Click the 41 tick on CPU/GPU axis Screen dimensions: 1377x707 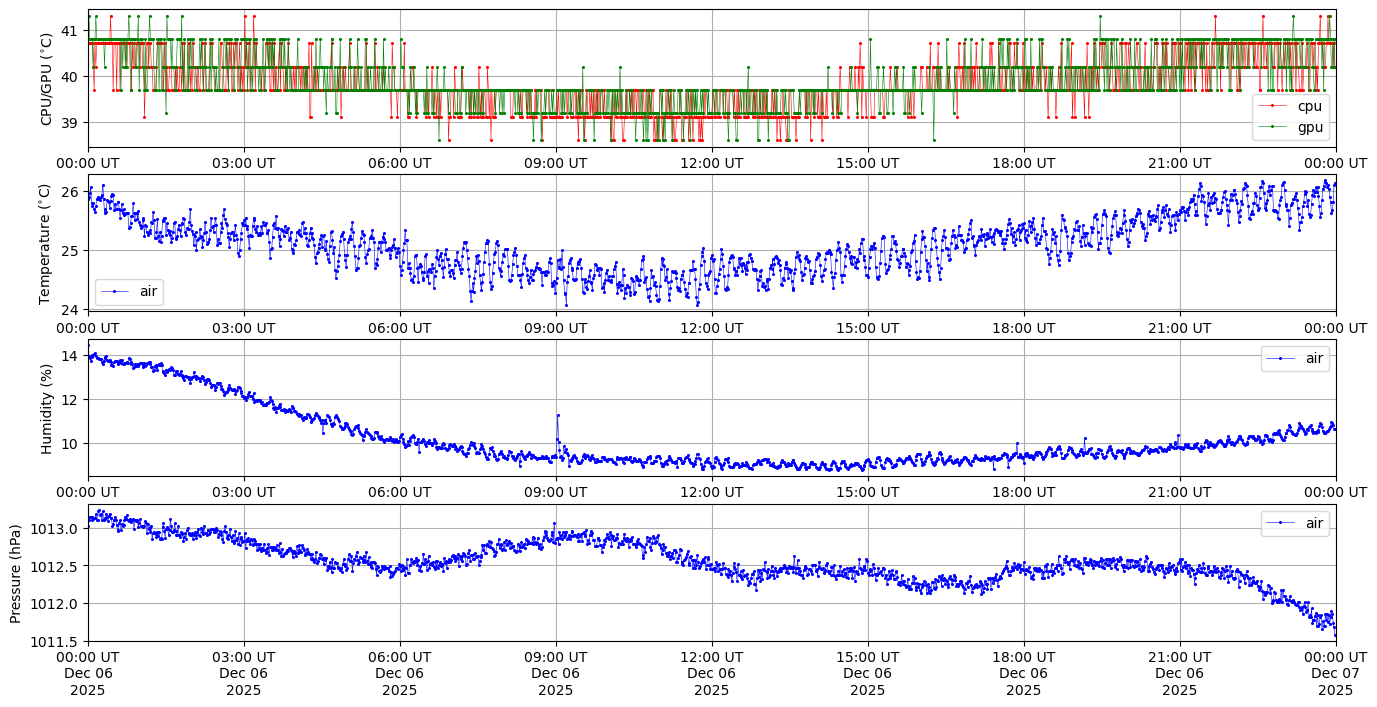click(70, 31)
